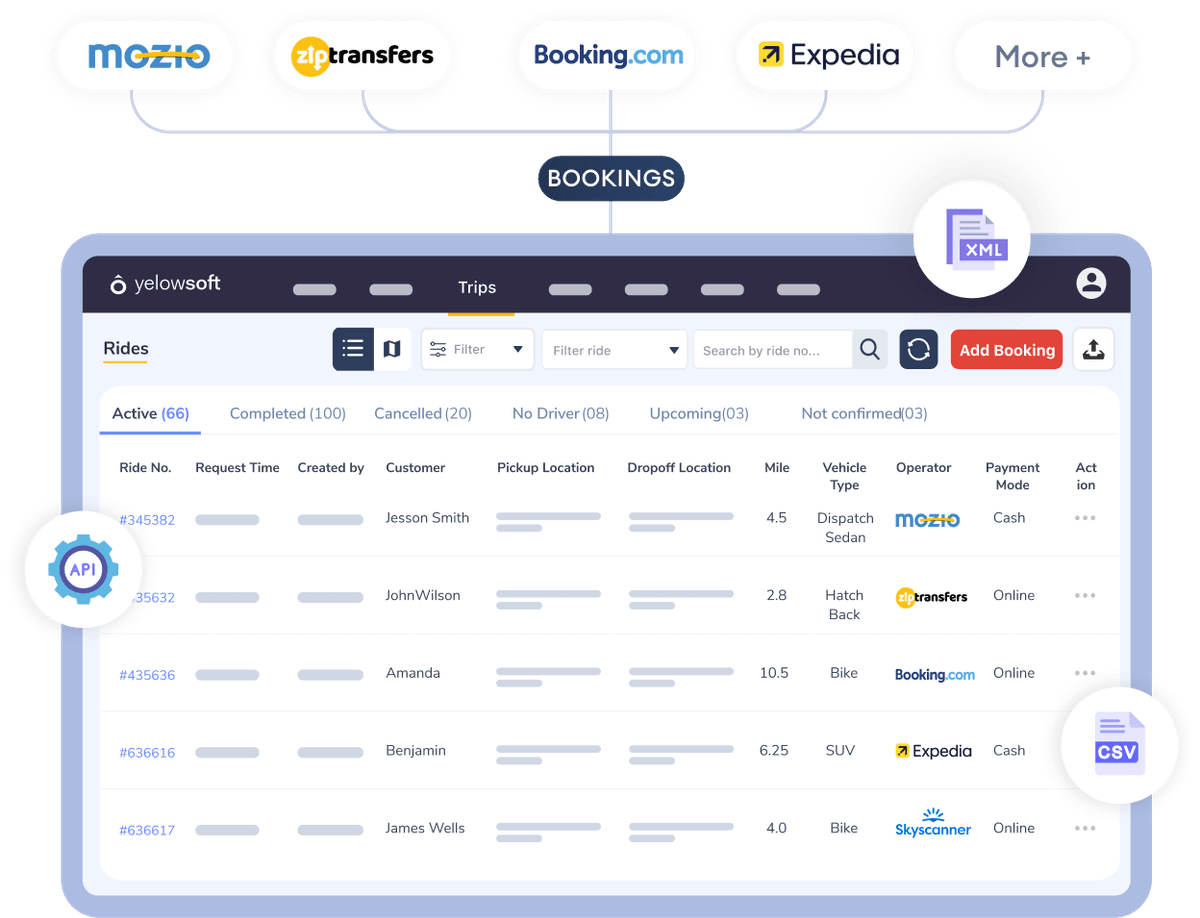Open actions menu for Jesson Smith's ride
1200x918 pixels.
click(1085, 517)
